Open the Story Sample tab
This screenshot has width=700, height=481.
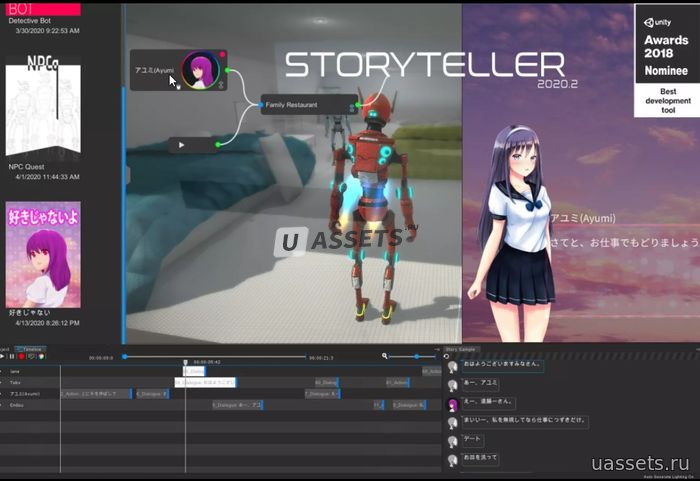tap(461, 349)
